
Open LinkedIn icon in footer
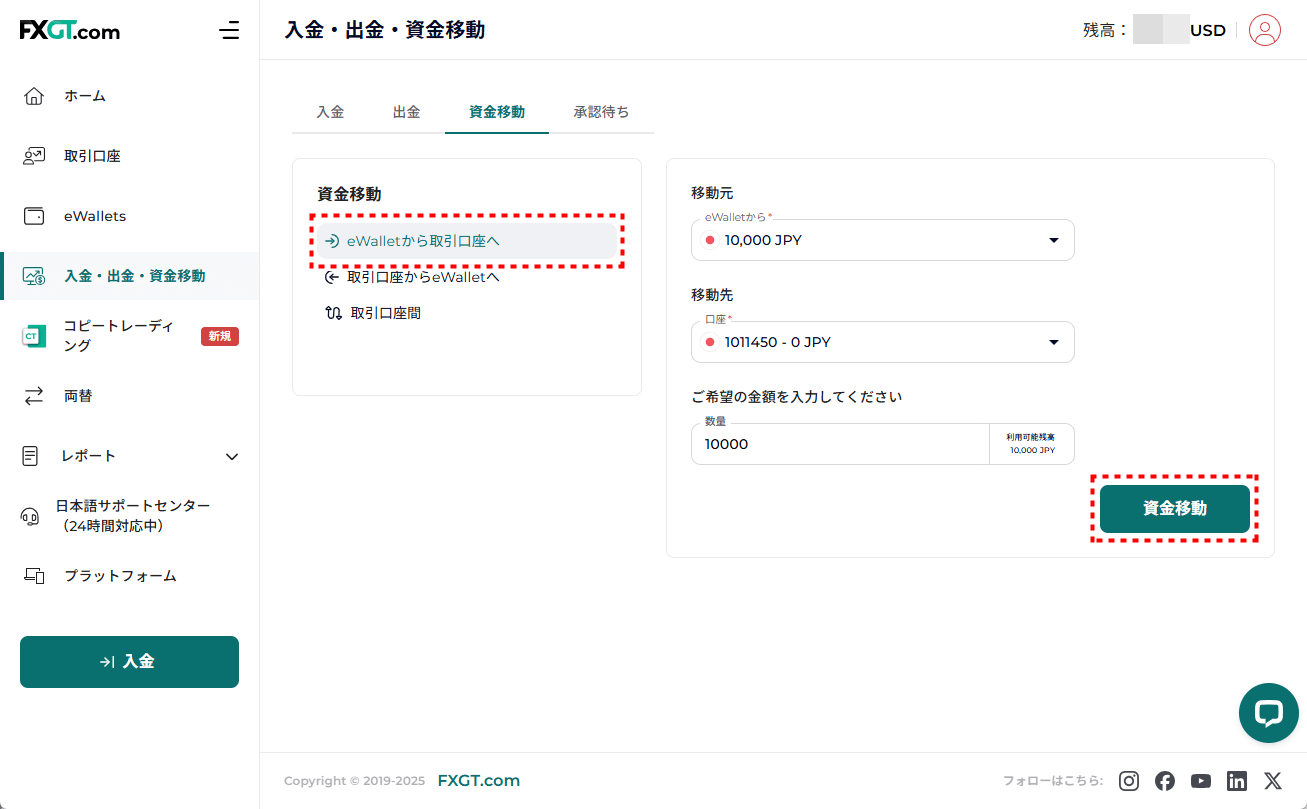(x=1237, y=781)
